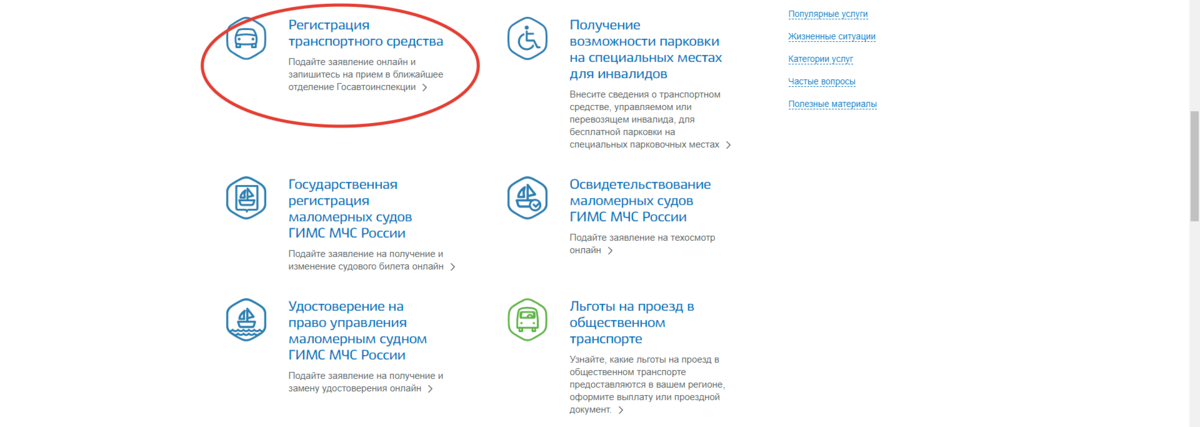Open Регистрация транспортного средства heading link

[x=365, y=33]
